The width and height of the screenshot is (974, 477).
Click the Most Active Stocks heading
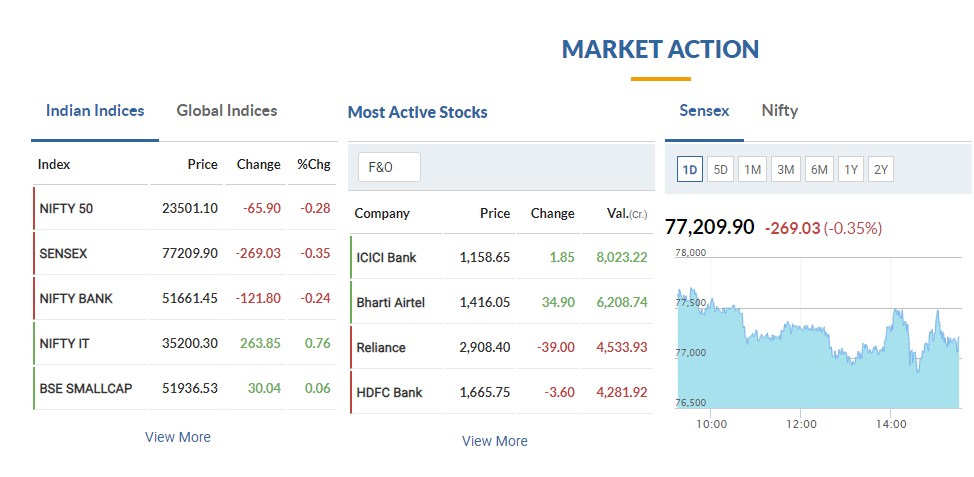tap(417, 112)
